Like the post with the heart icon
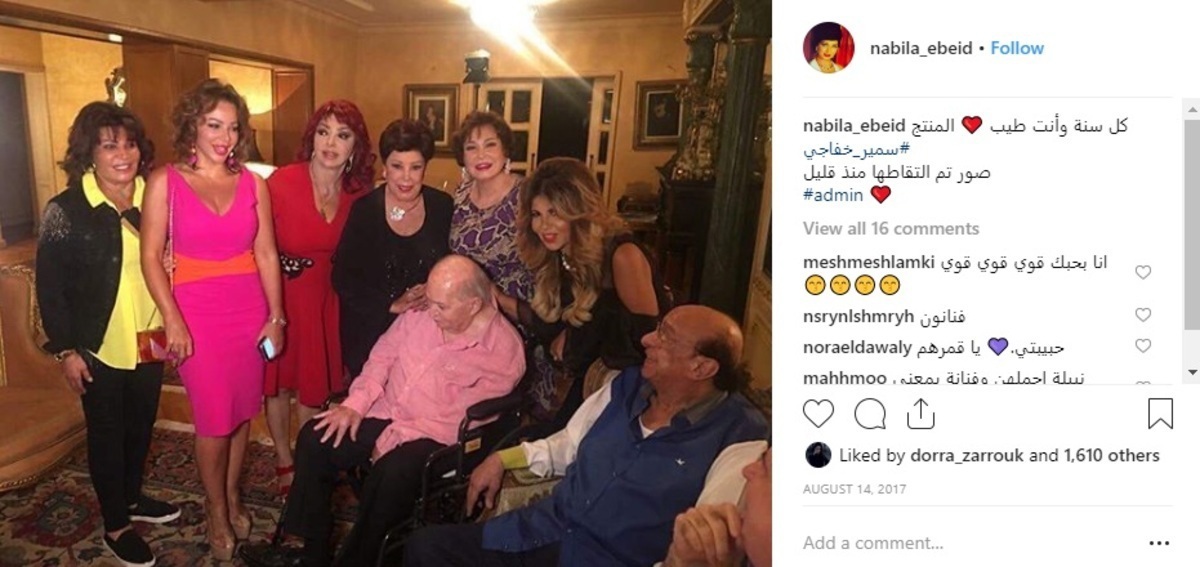Image resolution: width=1200 pixels, height=567 pixels. pyautogui.click(x=818, y=413)
